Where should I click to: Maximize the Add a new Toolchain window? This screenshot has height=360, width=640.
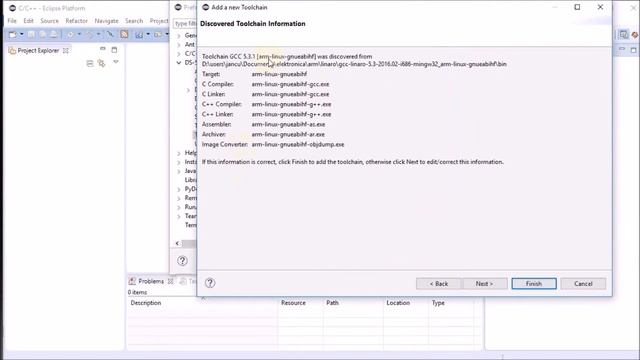click(577, 7)
